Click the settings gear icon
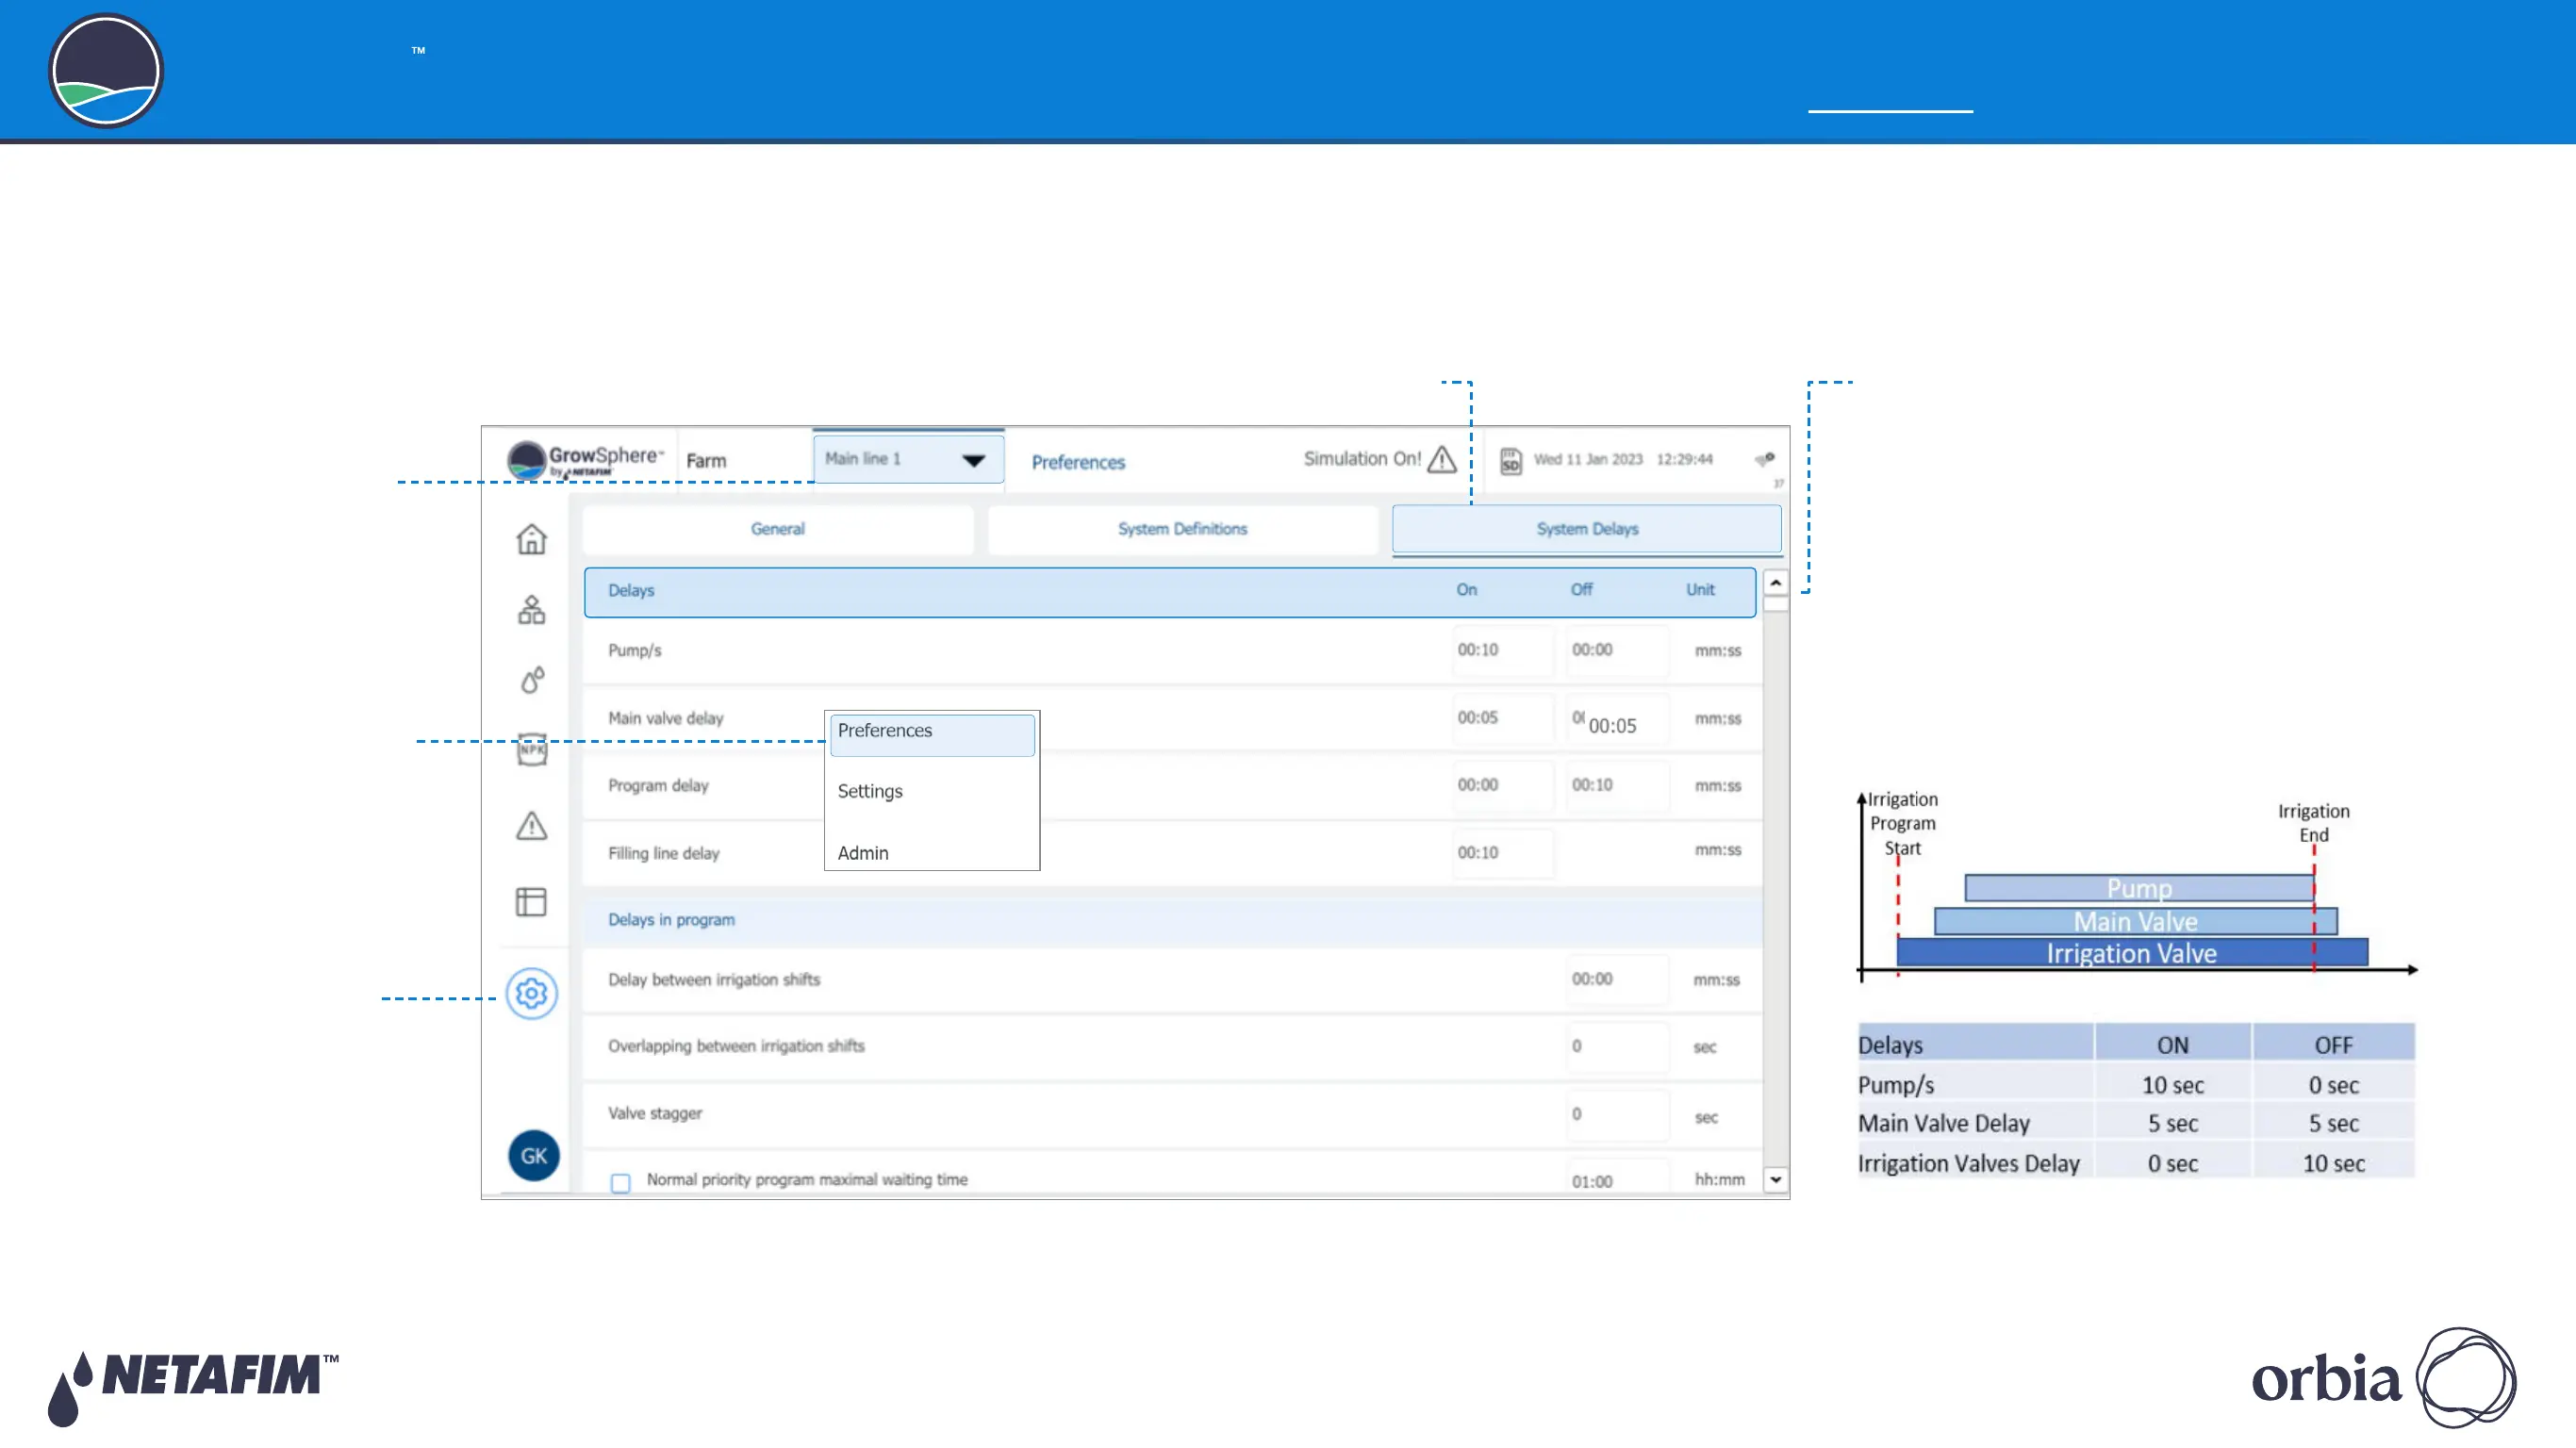The width and height of the screenshot is (2576, 1448). coord(531,993)
